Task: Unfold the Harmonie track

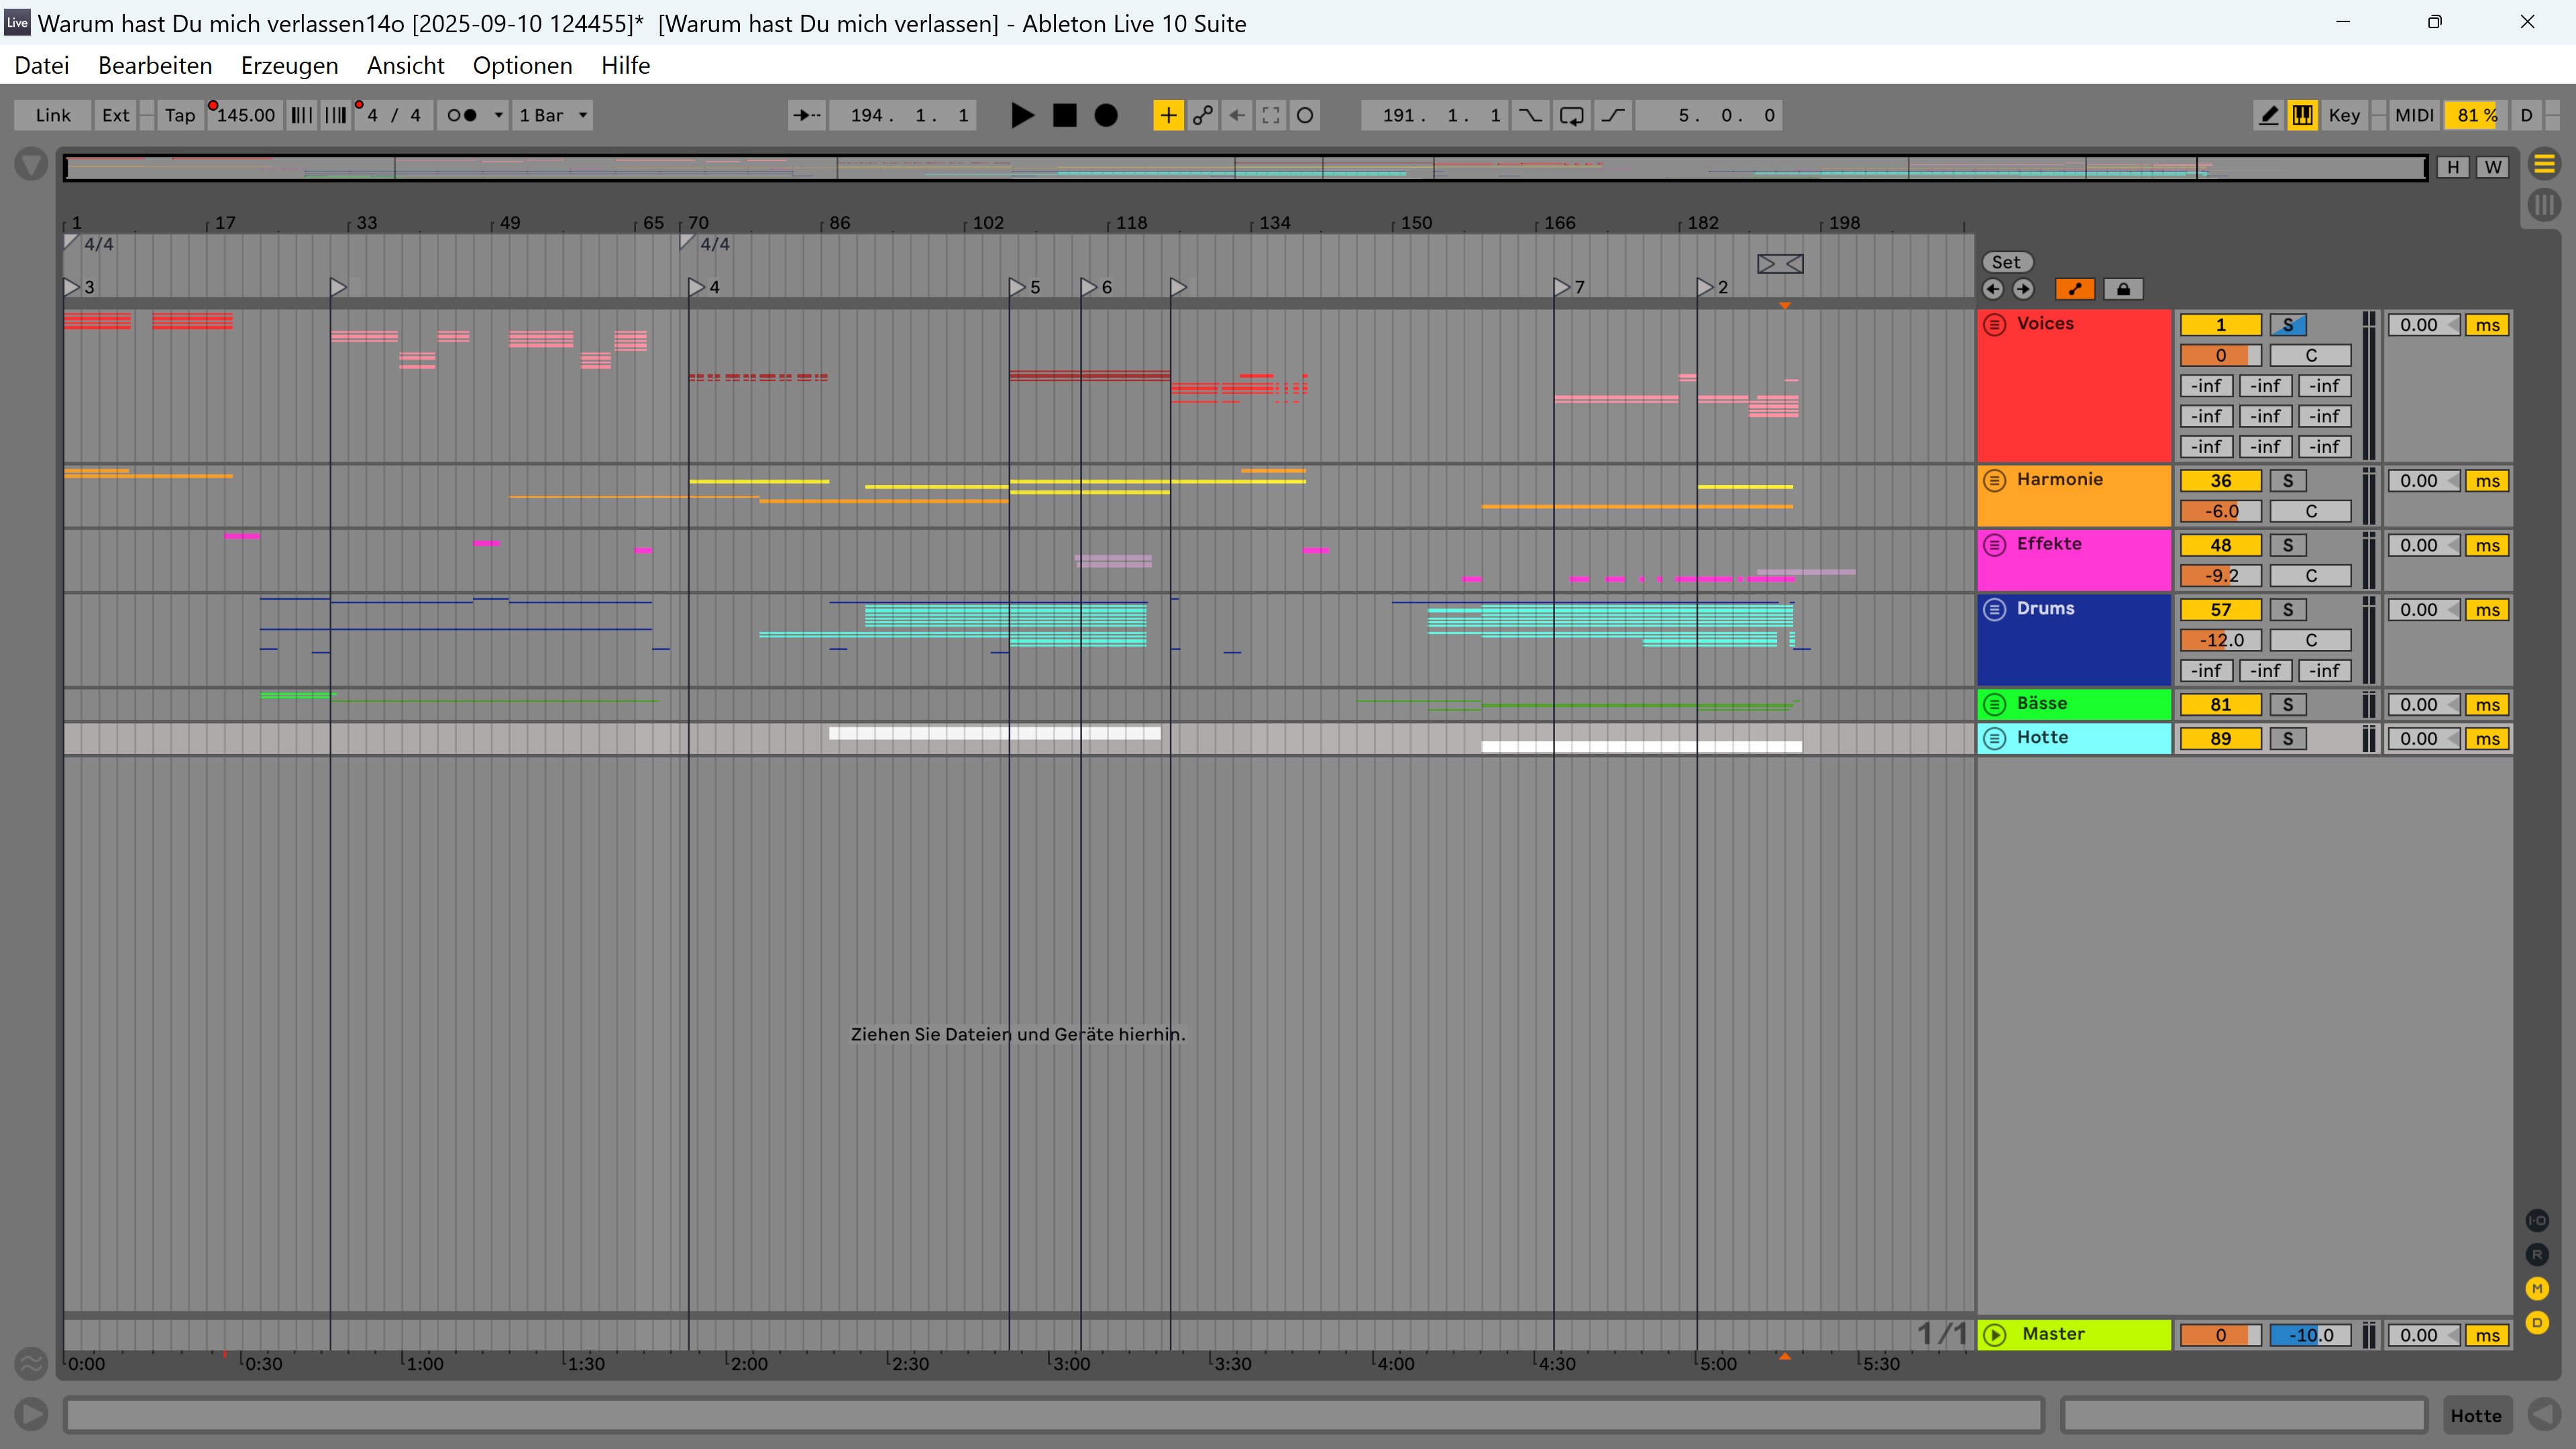Action: click(x=1995, y=480)
